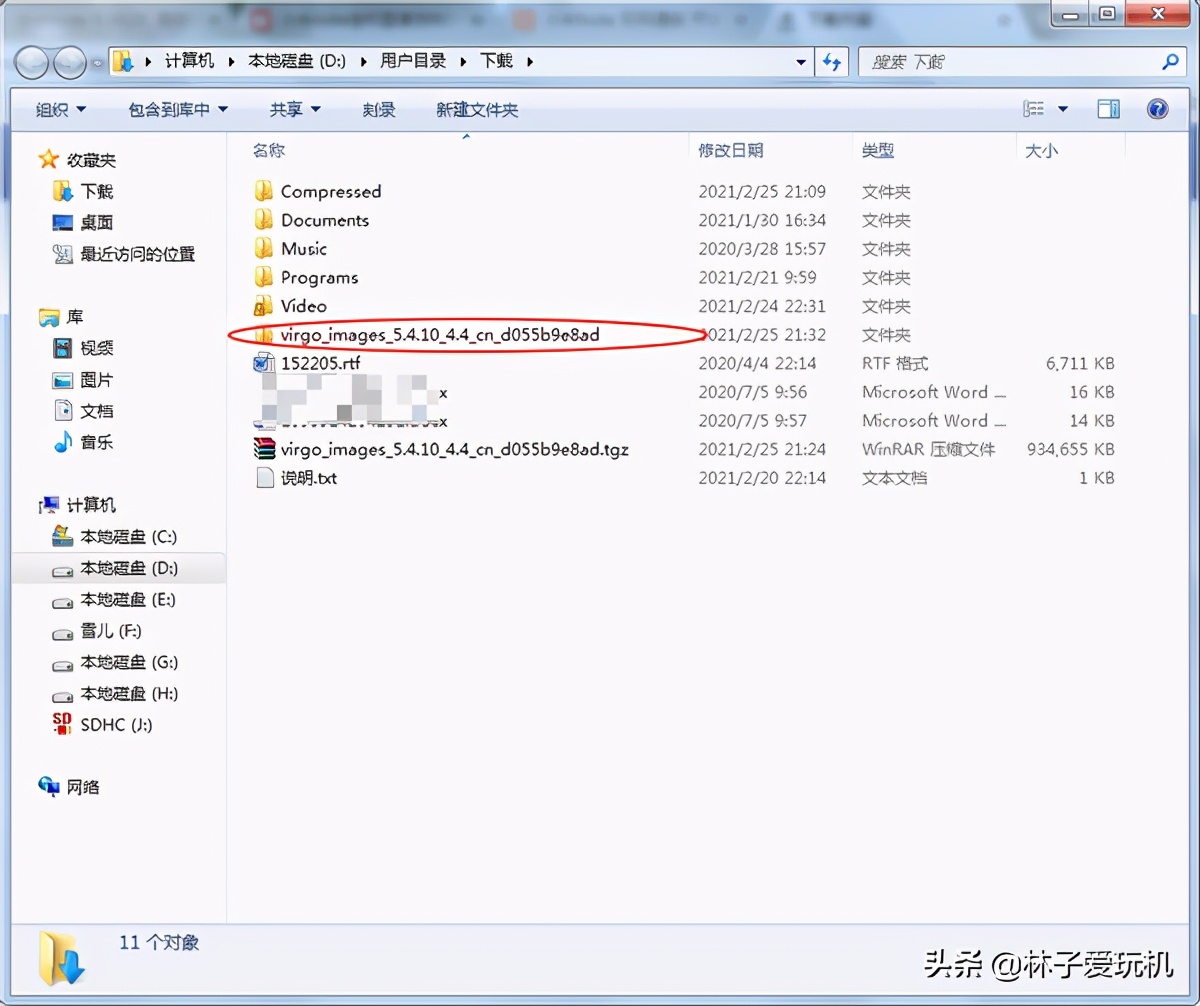Refresh the folder via address bar refresh icon

pyautogui.click(x=831, y=62)
